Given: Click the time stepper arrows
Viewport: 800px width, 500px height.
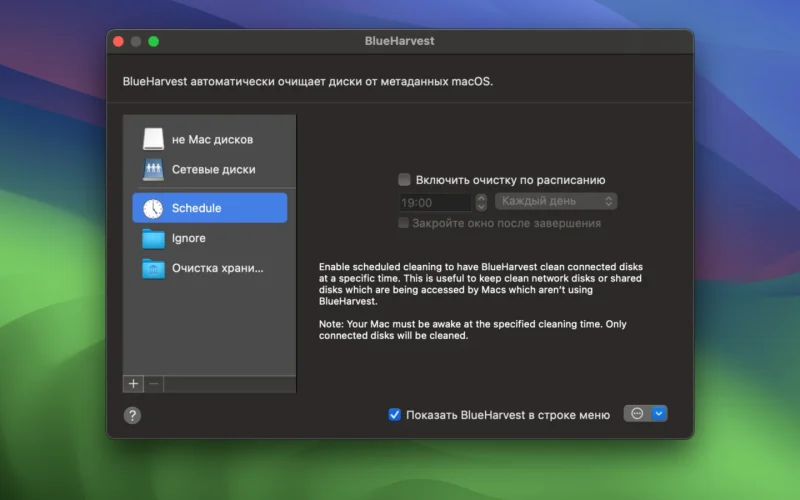Looking at the screenshot, I should [x=481, y=203].
